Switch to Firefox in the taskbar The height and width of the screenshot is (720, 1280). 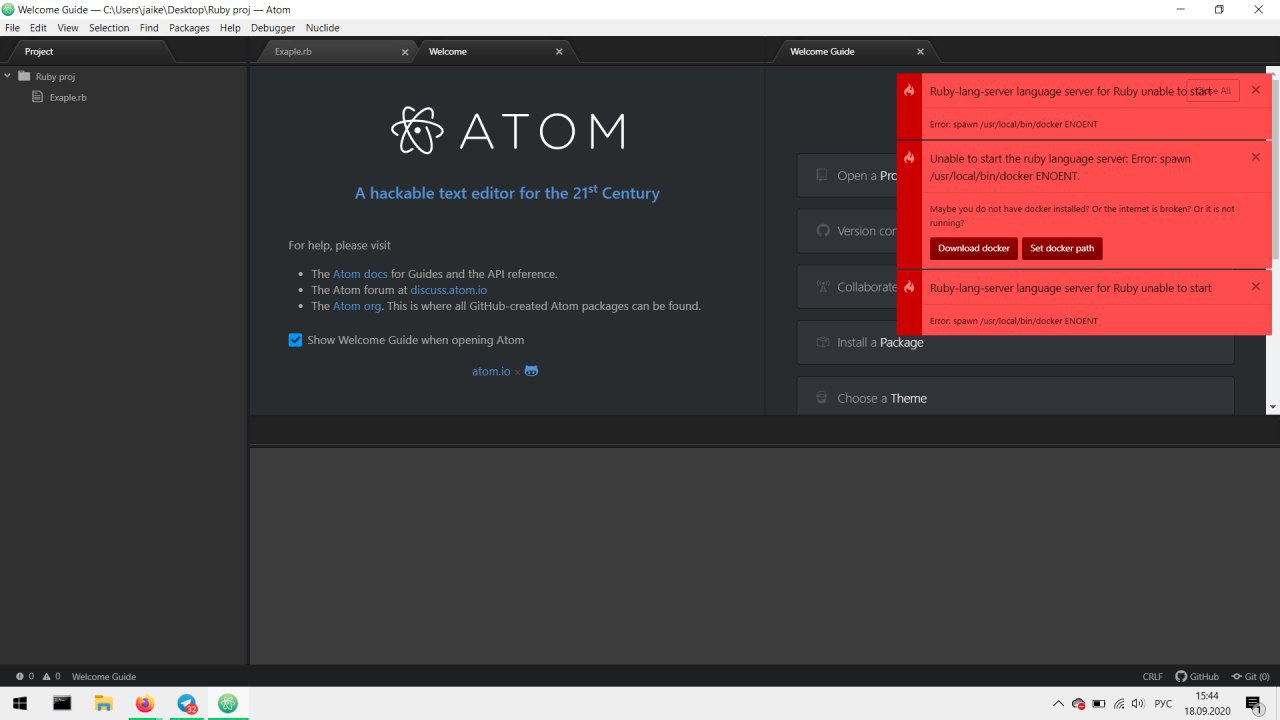click(x=145, y=704)
